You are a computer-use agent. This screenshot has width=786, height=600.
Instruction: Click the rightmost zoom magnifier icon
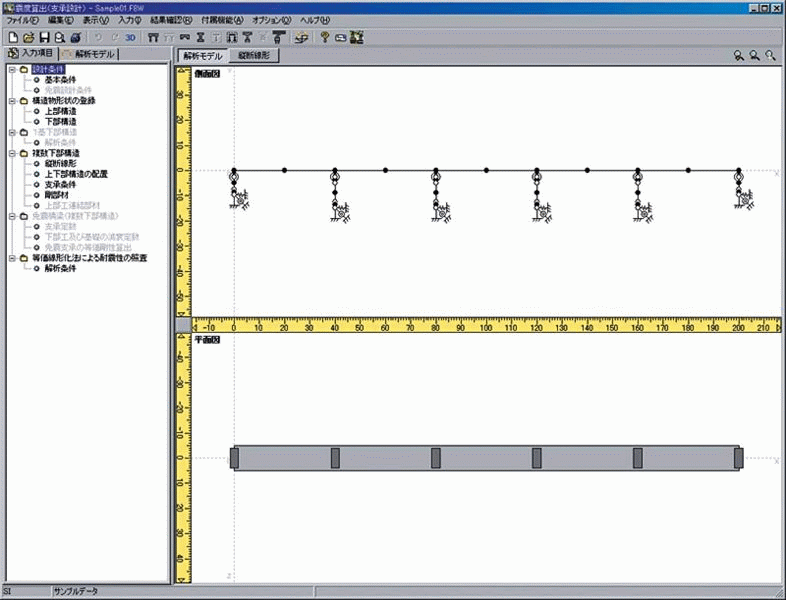click(x=771, y=56)
